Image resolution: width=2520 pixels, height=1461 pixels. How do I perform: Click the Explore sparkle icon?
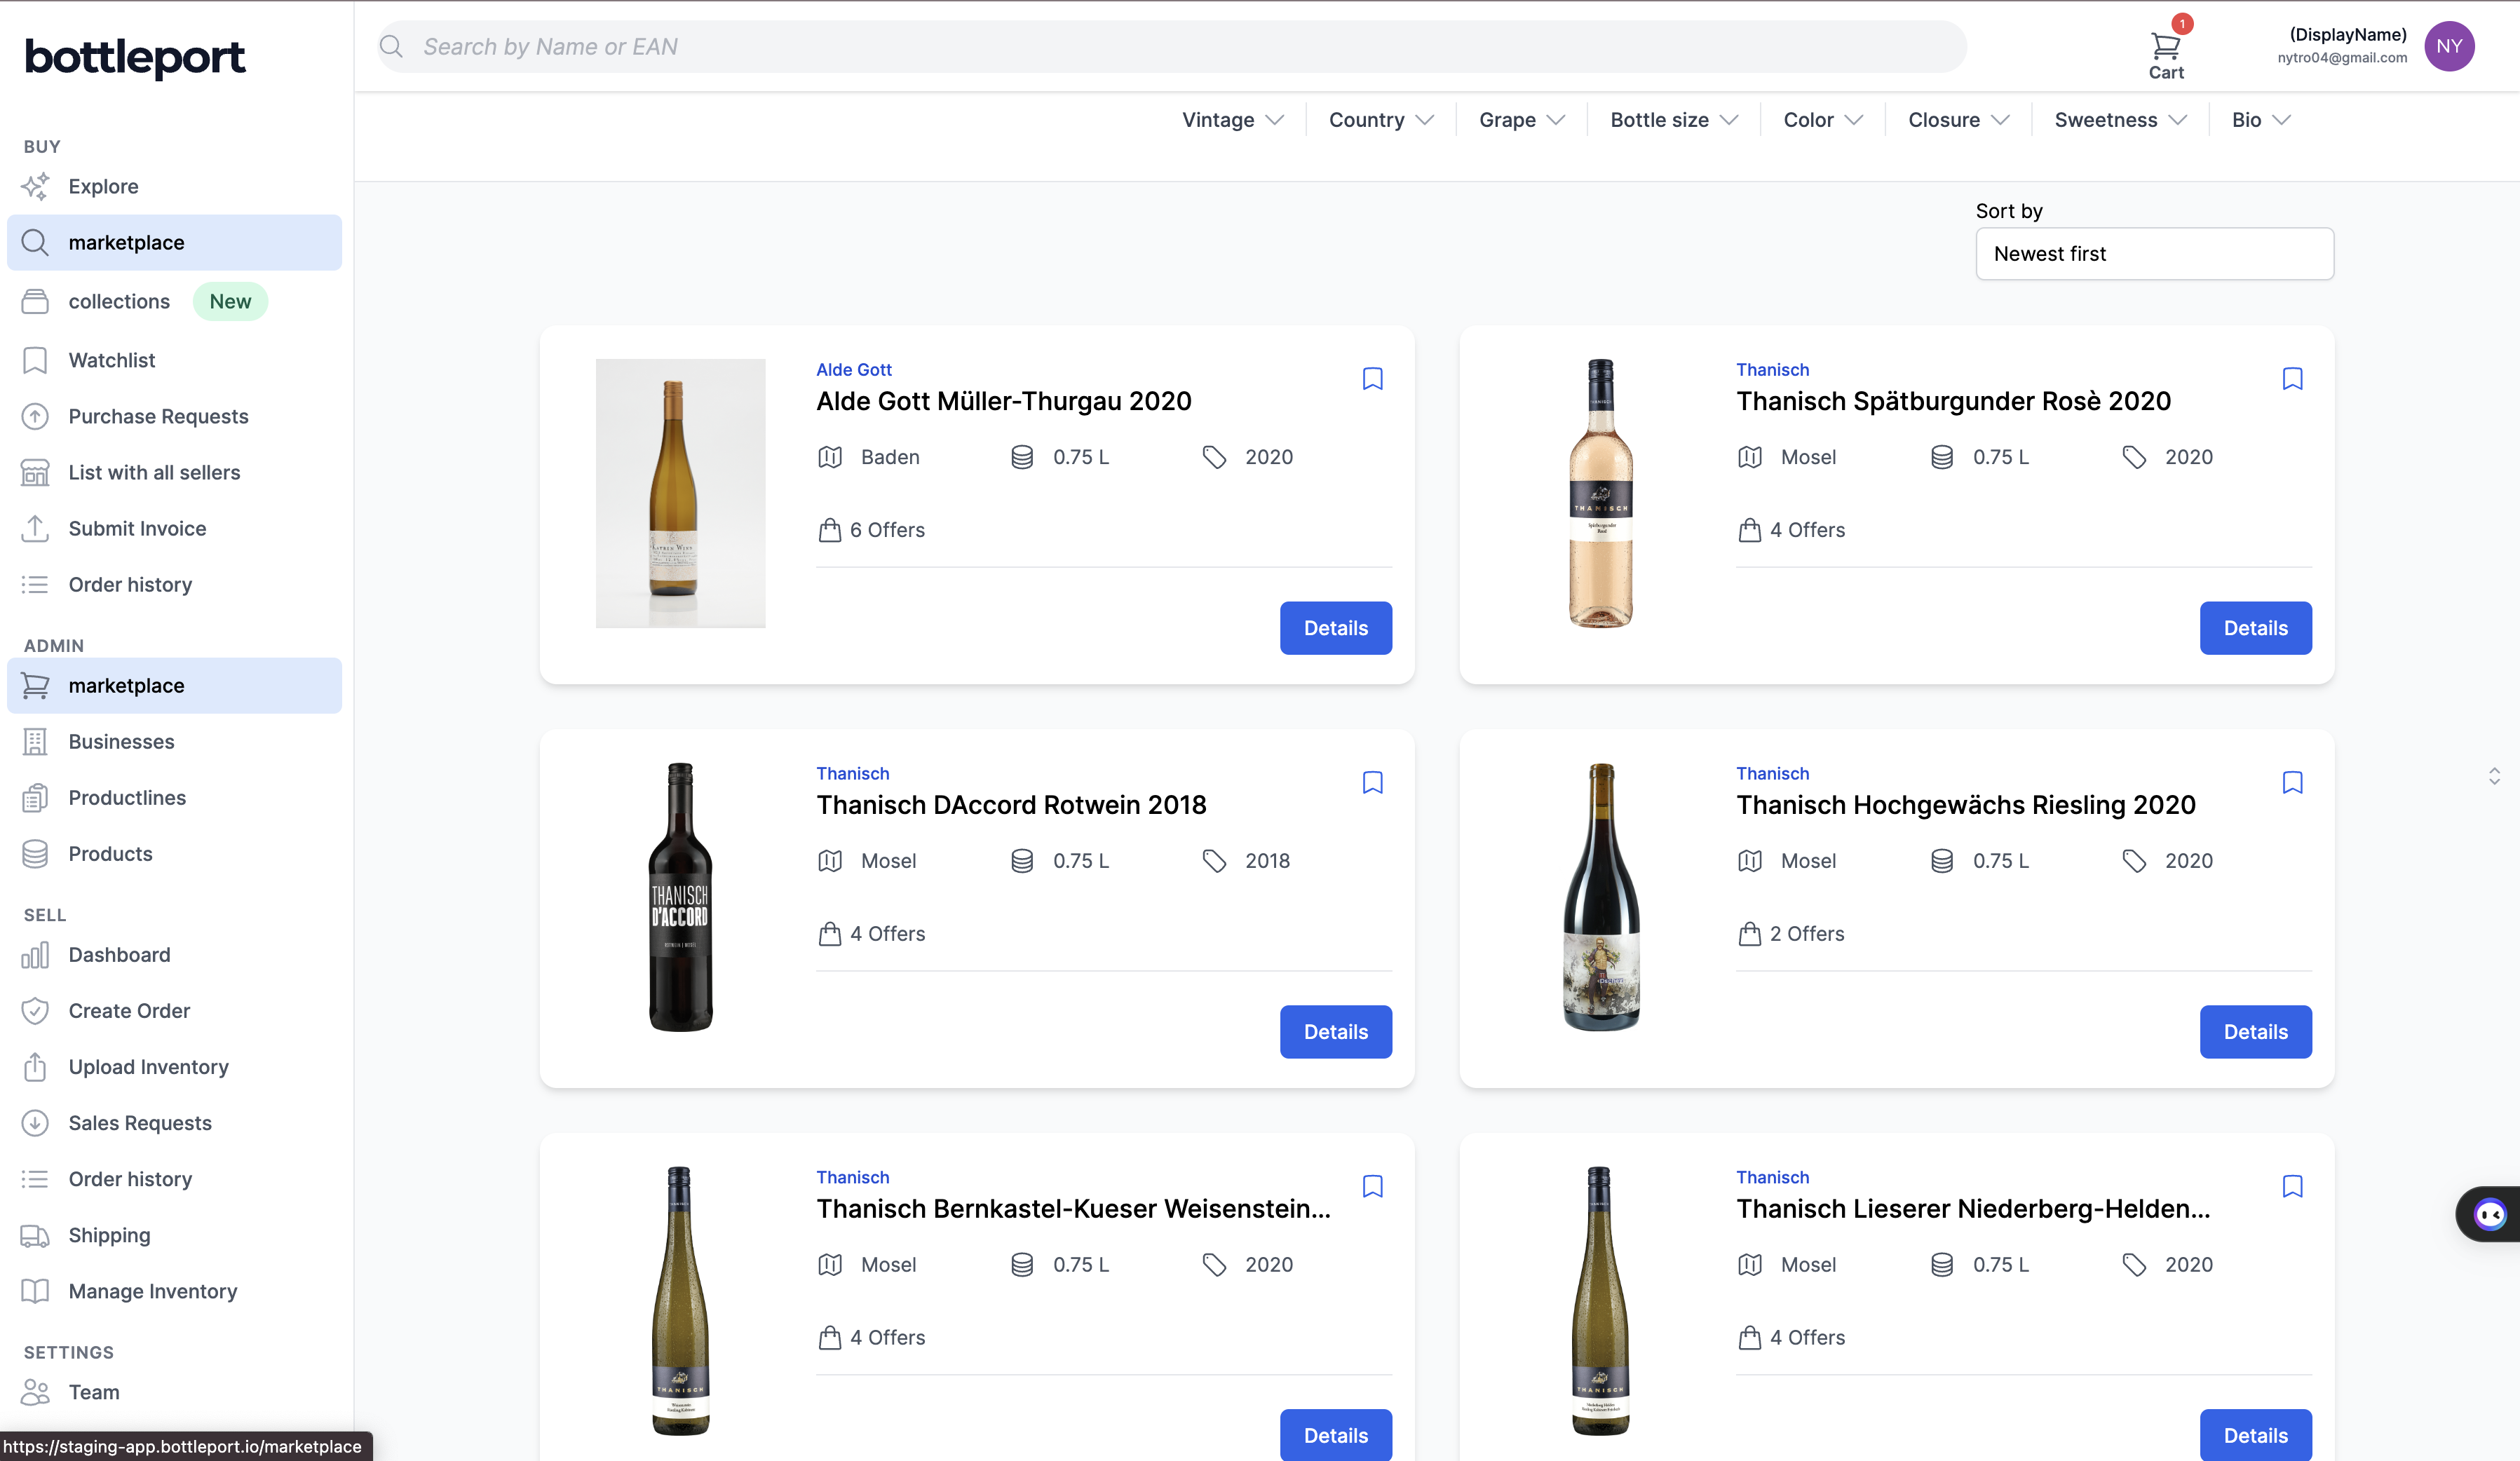[35, 186]
